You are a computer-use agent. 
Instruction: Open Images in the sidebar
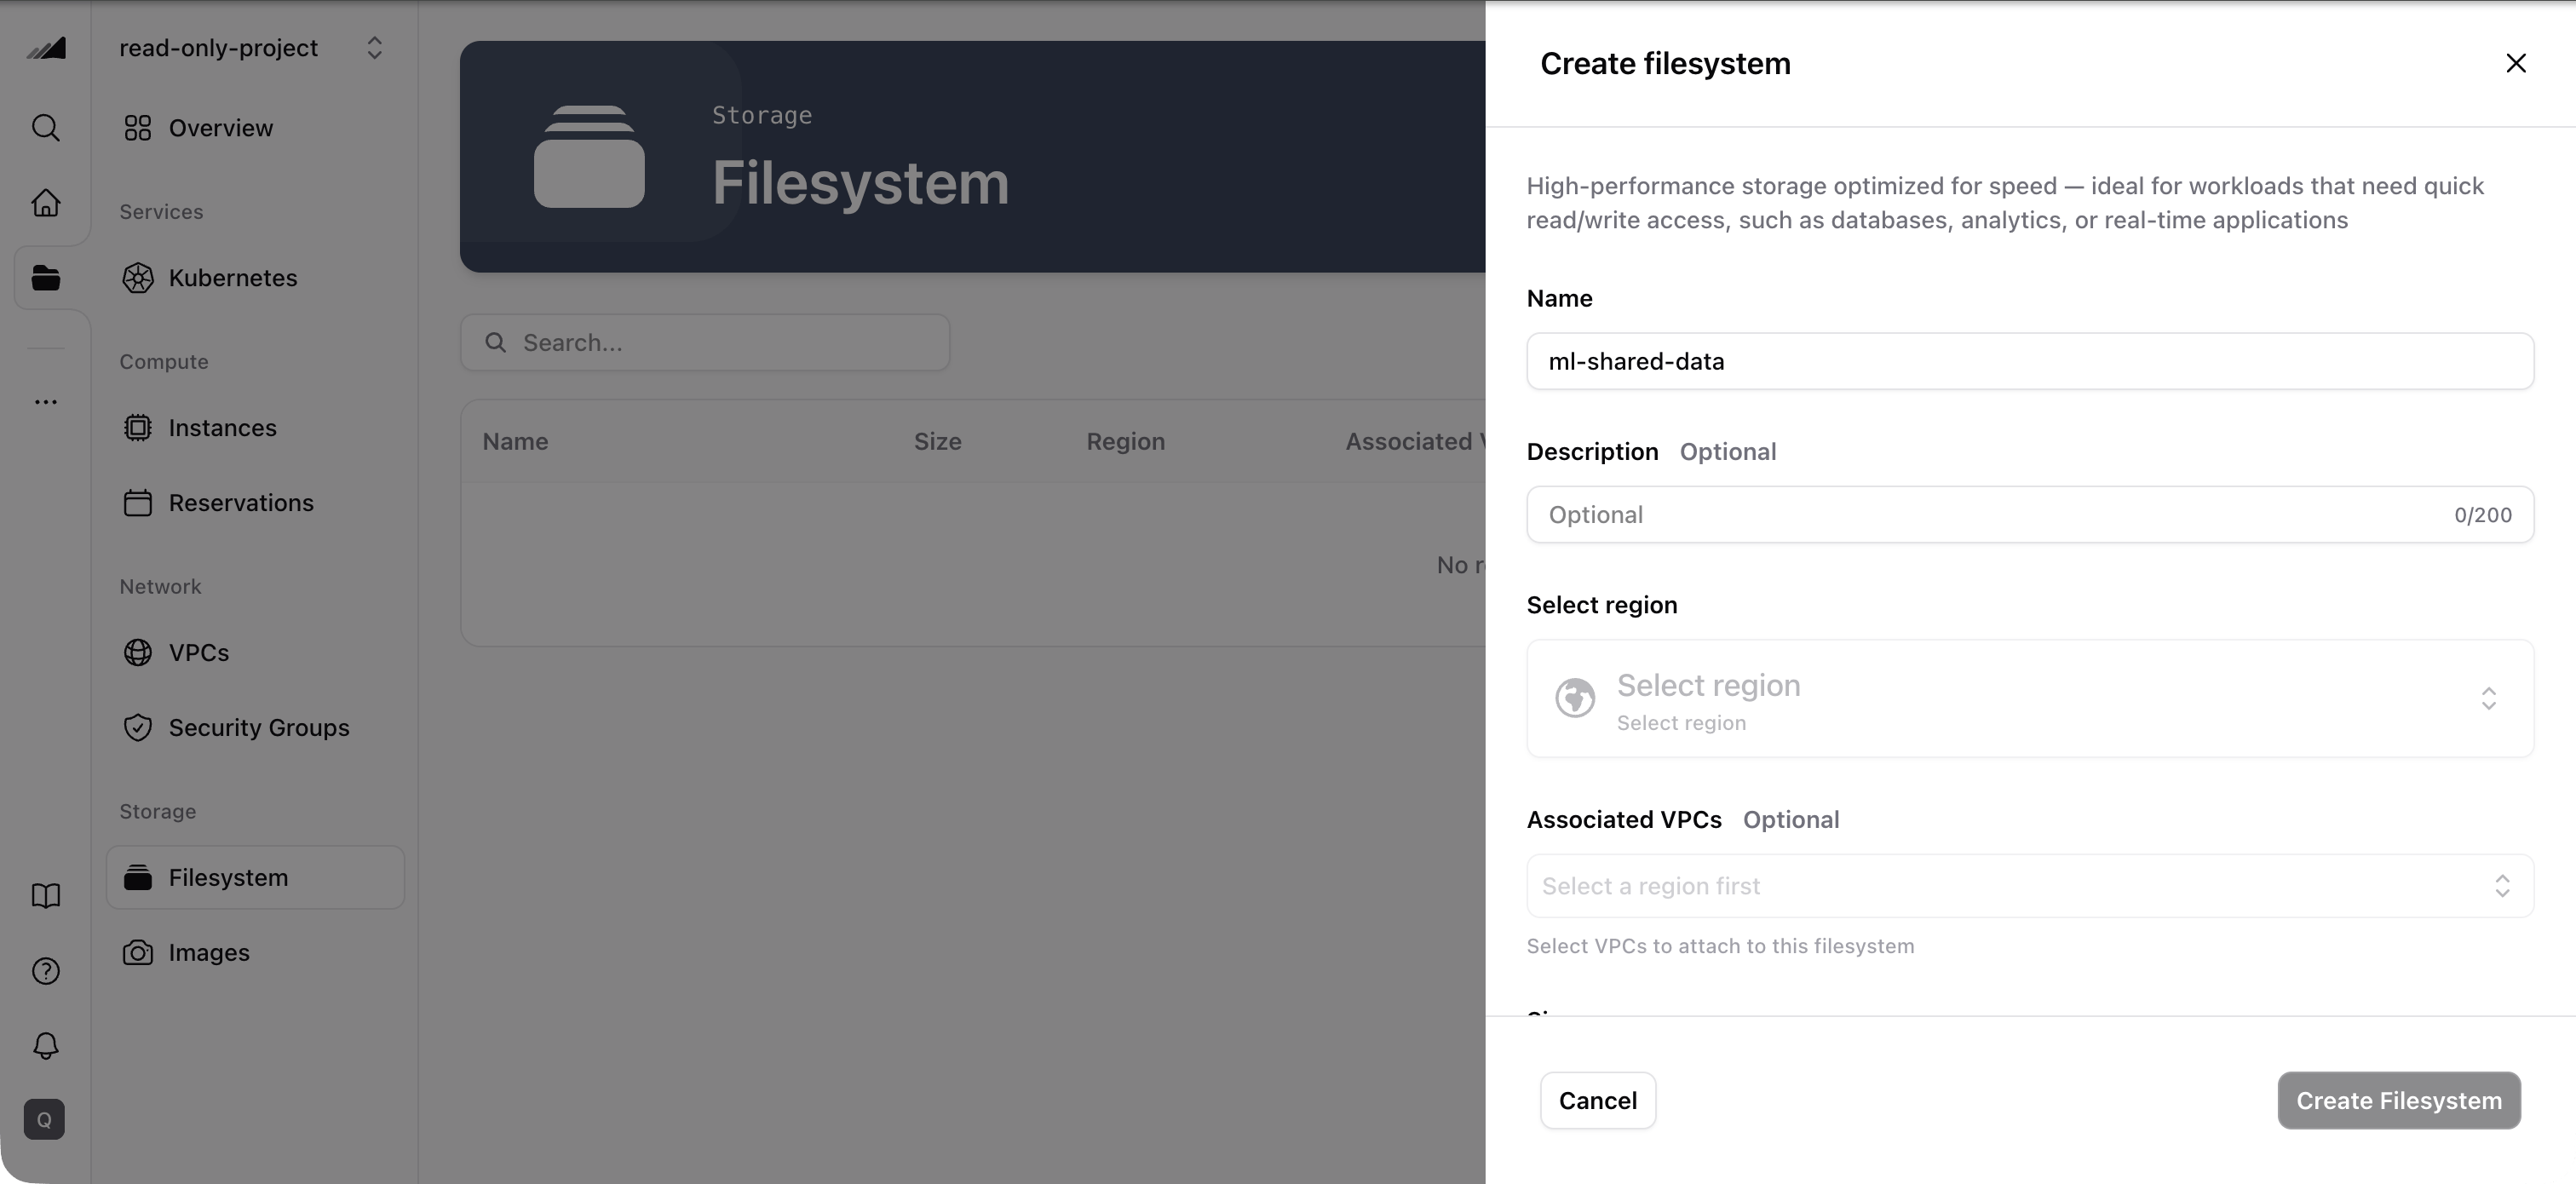pos(255,952)
